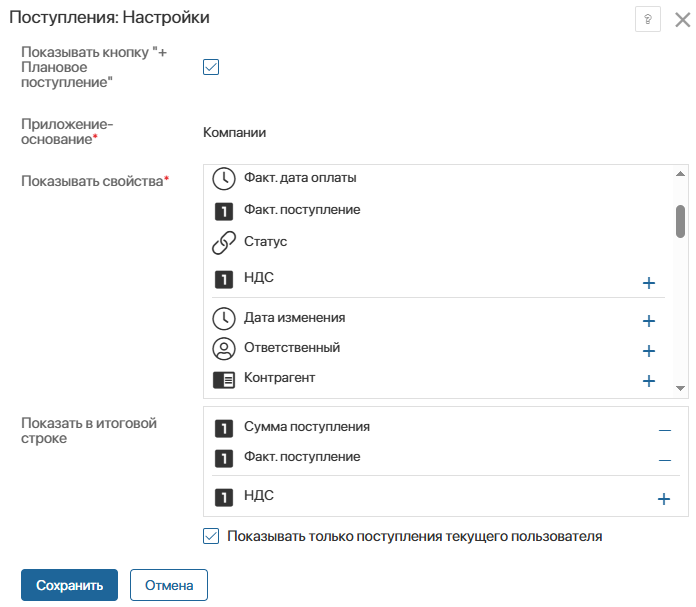This screenshot has width=696, height=607.
Task: Click the 'Показывать свойства' field label
Action: tap(95, 181)
